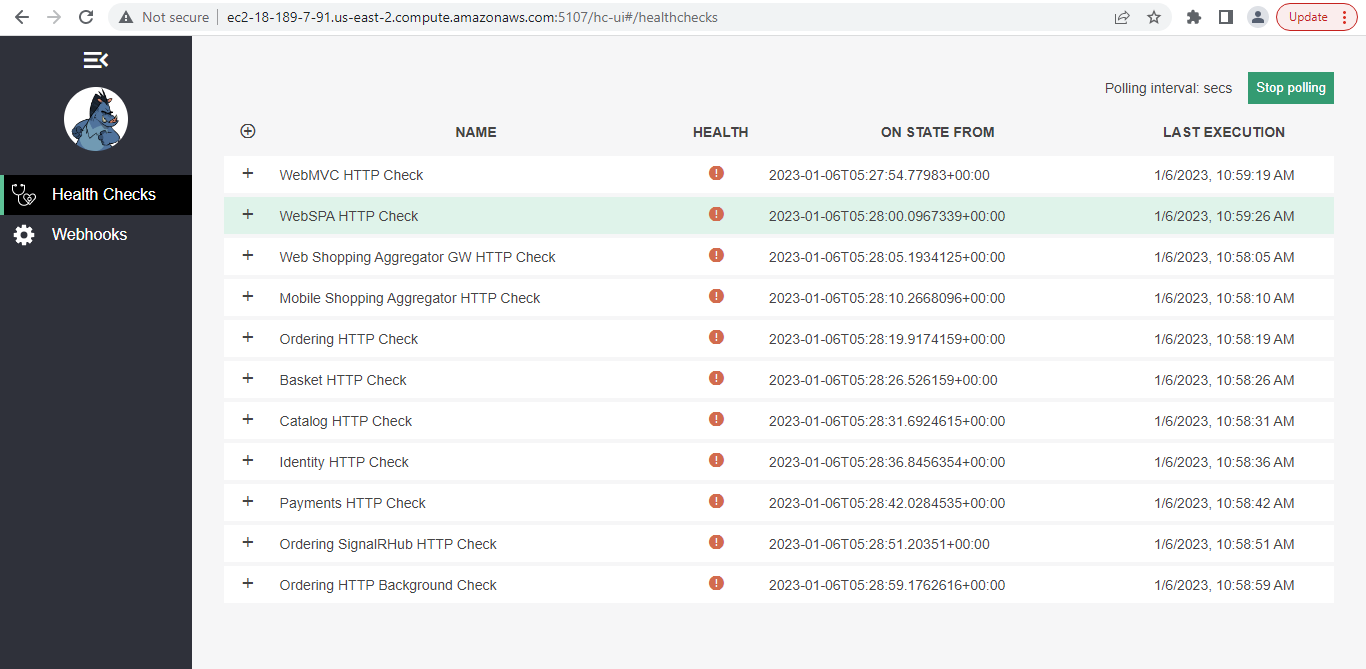Click the browser extensions puzzle icon
The image size is (1366, 669).
[x=1194, y=16]
